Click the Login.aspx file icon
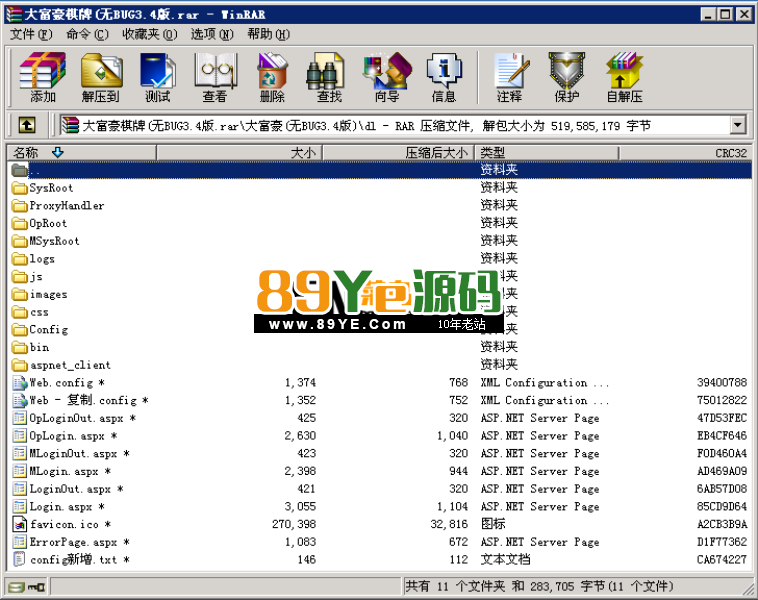This screenshot has height=600, width=758. tap(20, 507)
